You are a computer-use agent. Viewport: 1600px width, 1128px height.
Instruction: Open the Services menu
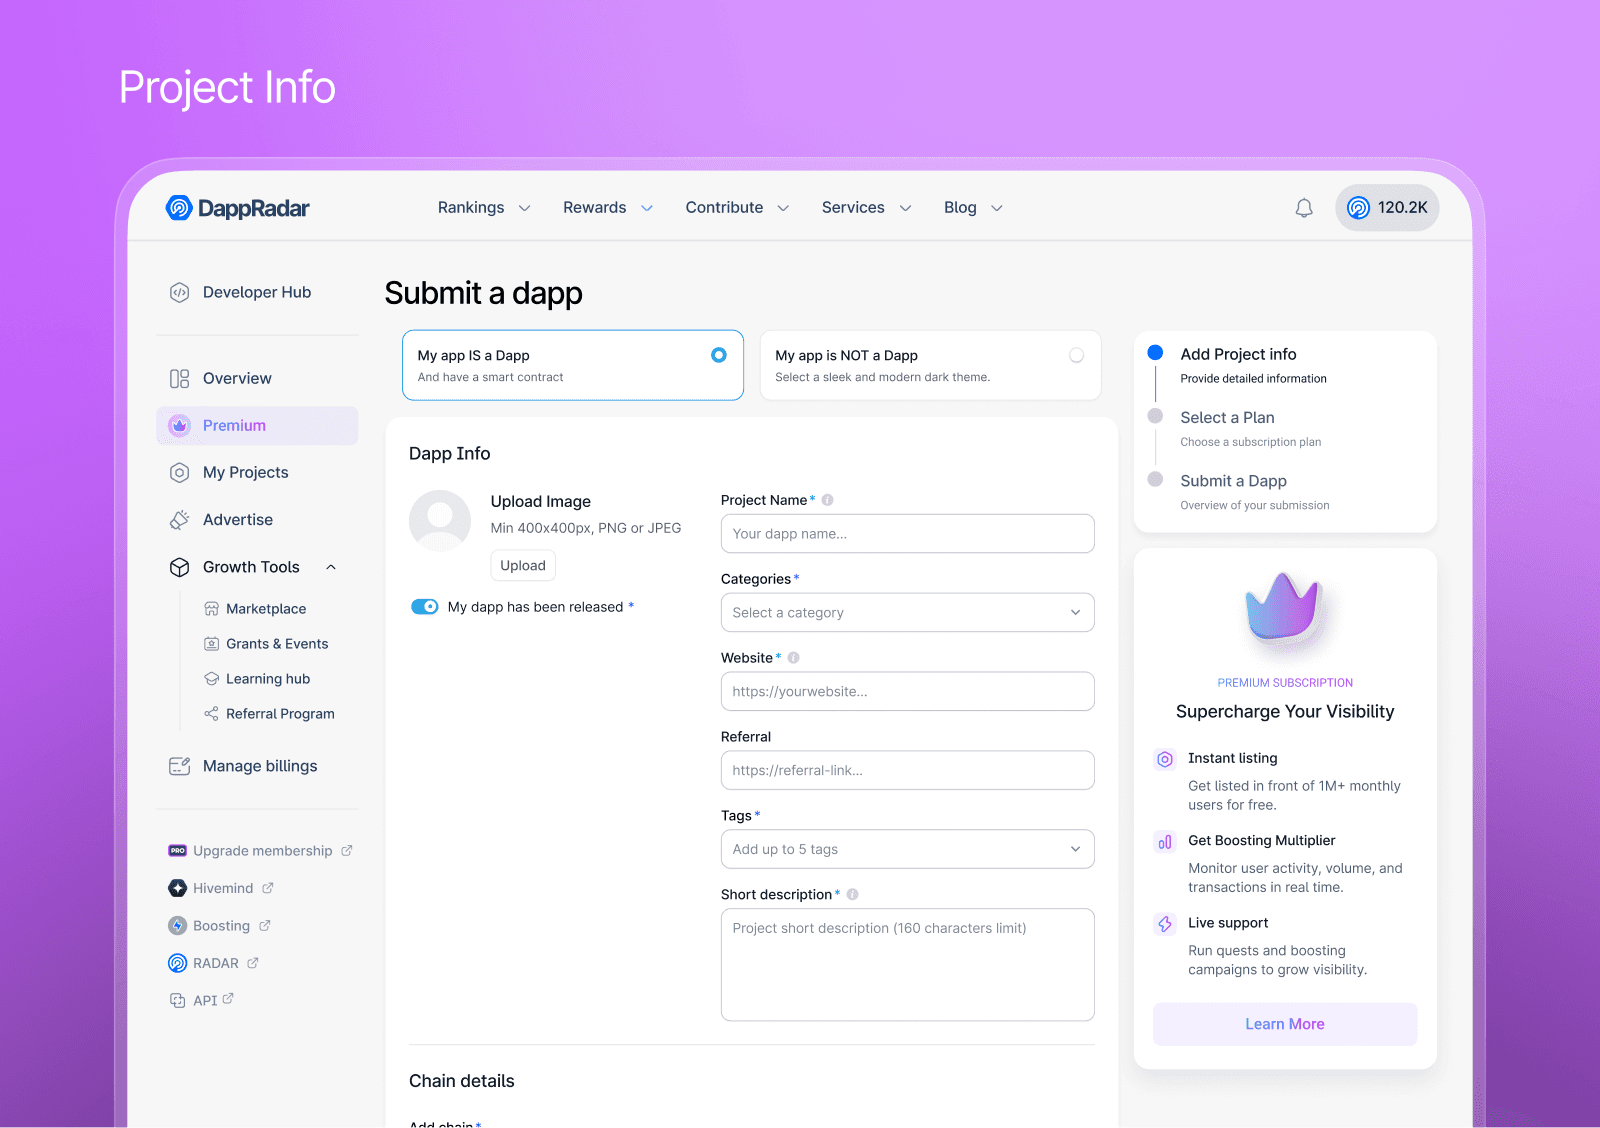867,208
